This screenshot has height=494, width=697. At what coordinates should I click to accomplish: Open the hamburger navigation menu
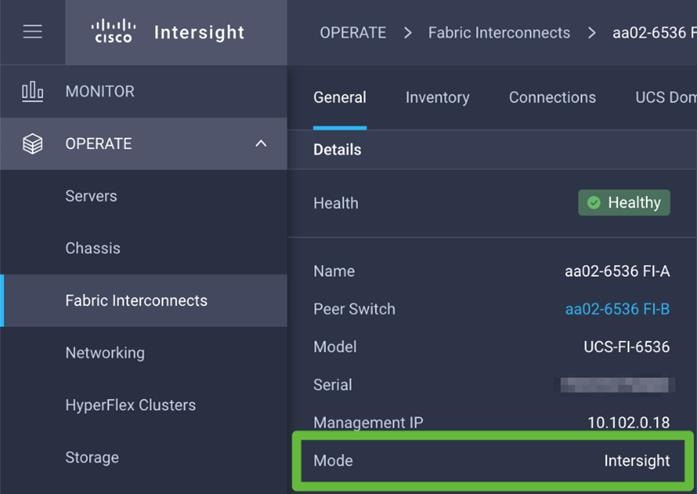click(x=32, y=32)
